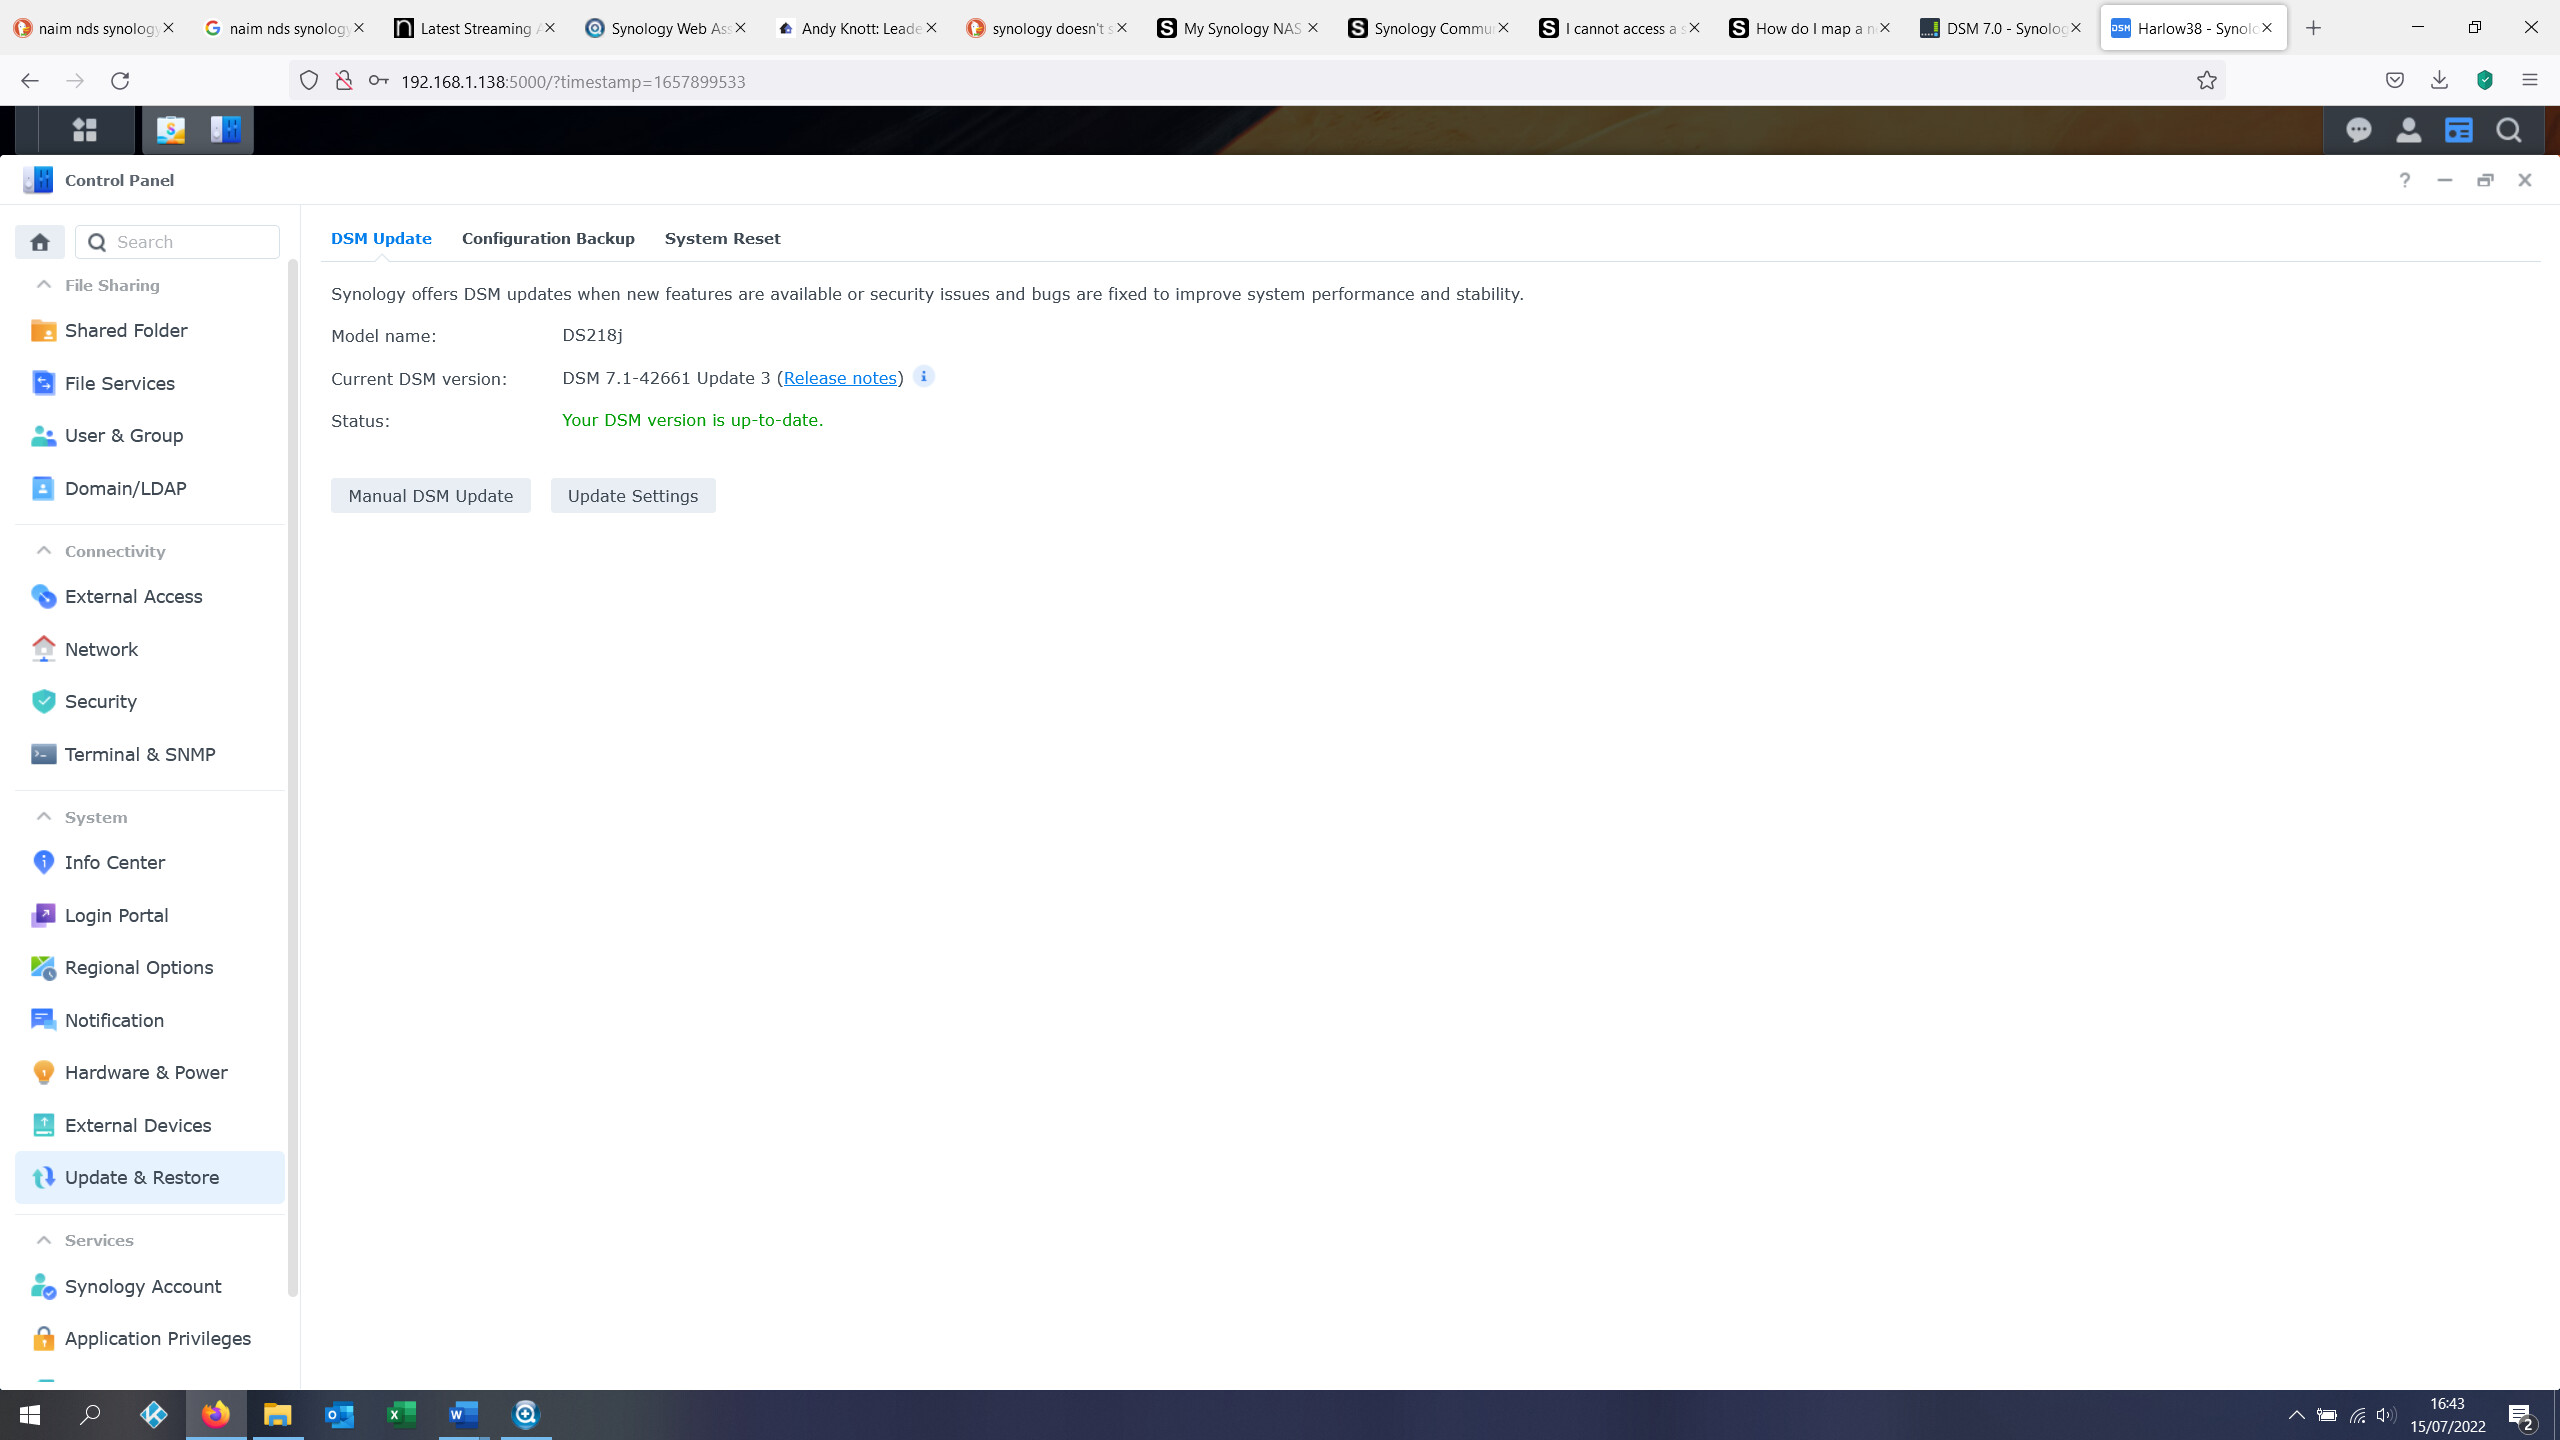The height and width of the screenshot is (1440, 2560).
Task: Open External Devices settings
Action: click(x=150, y=1125)
